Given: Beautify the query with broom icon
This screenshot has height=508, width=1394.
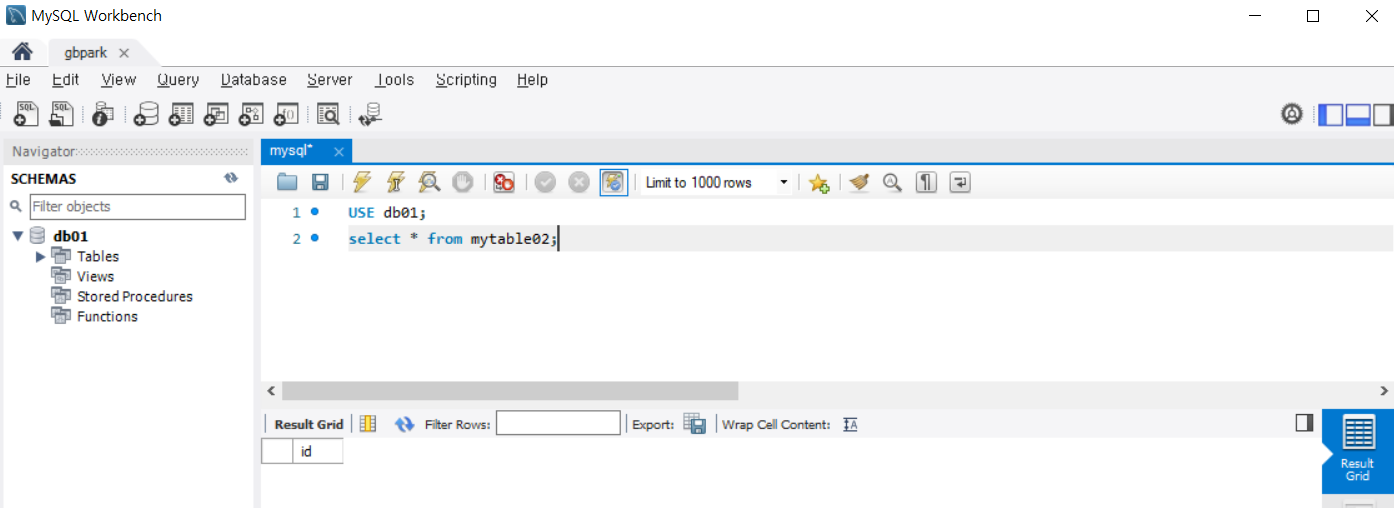Looking at the screenshot, I should [859, 182].
